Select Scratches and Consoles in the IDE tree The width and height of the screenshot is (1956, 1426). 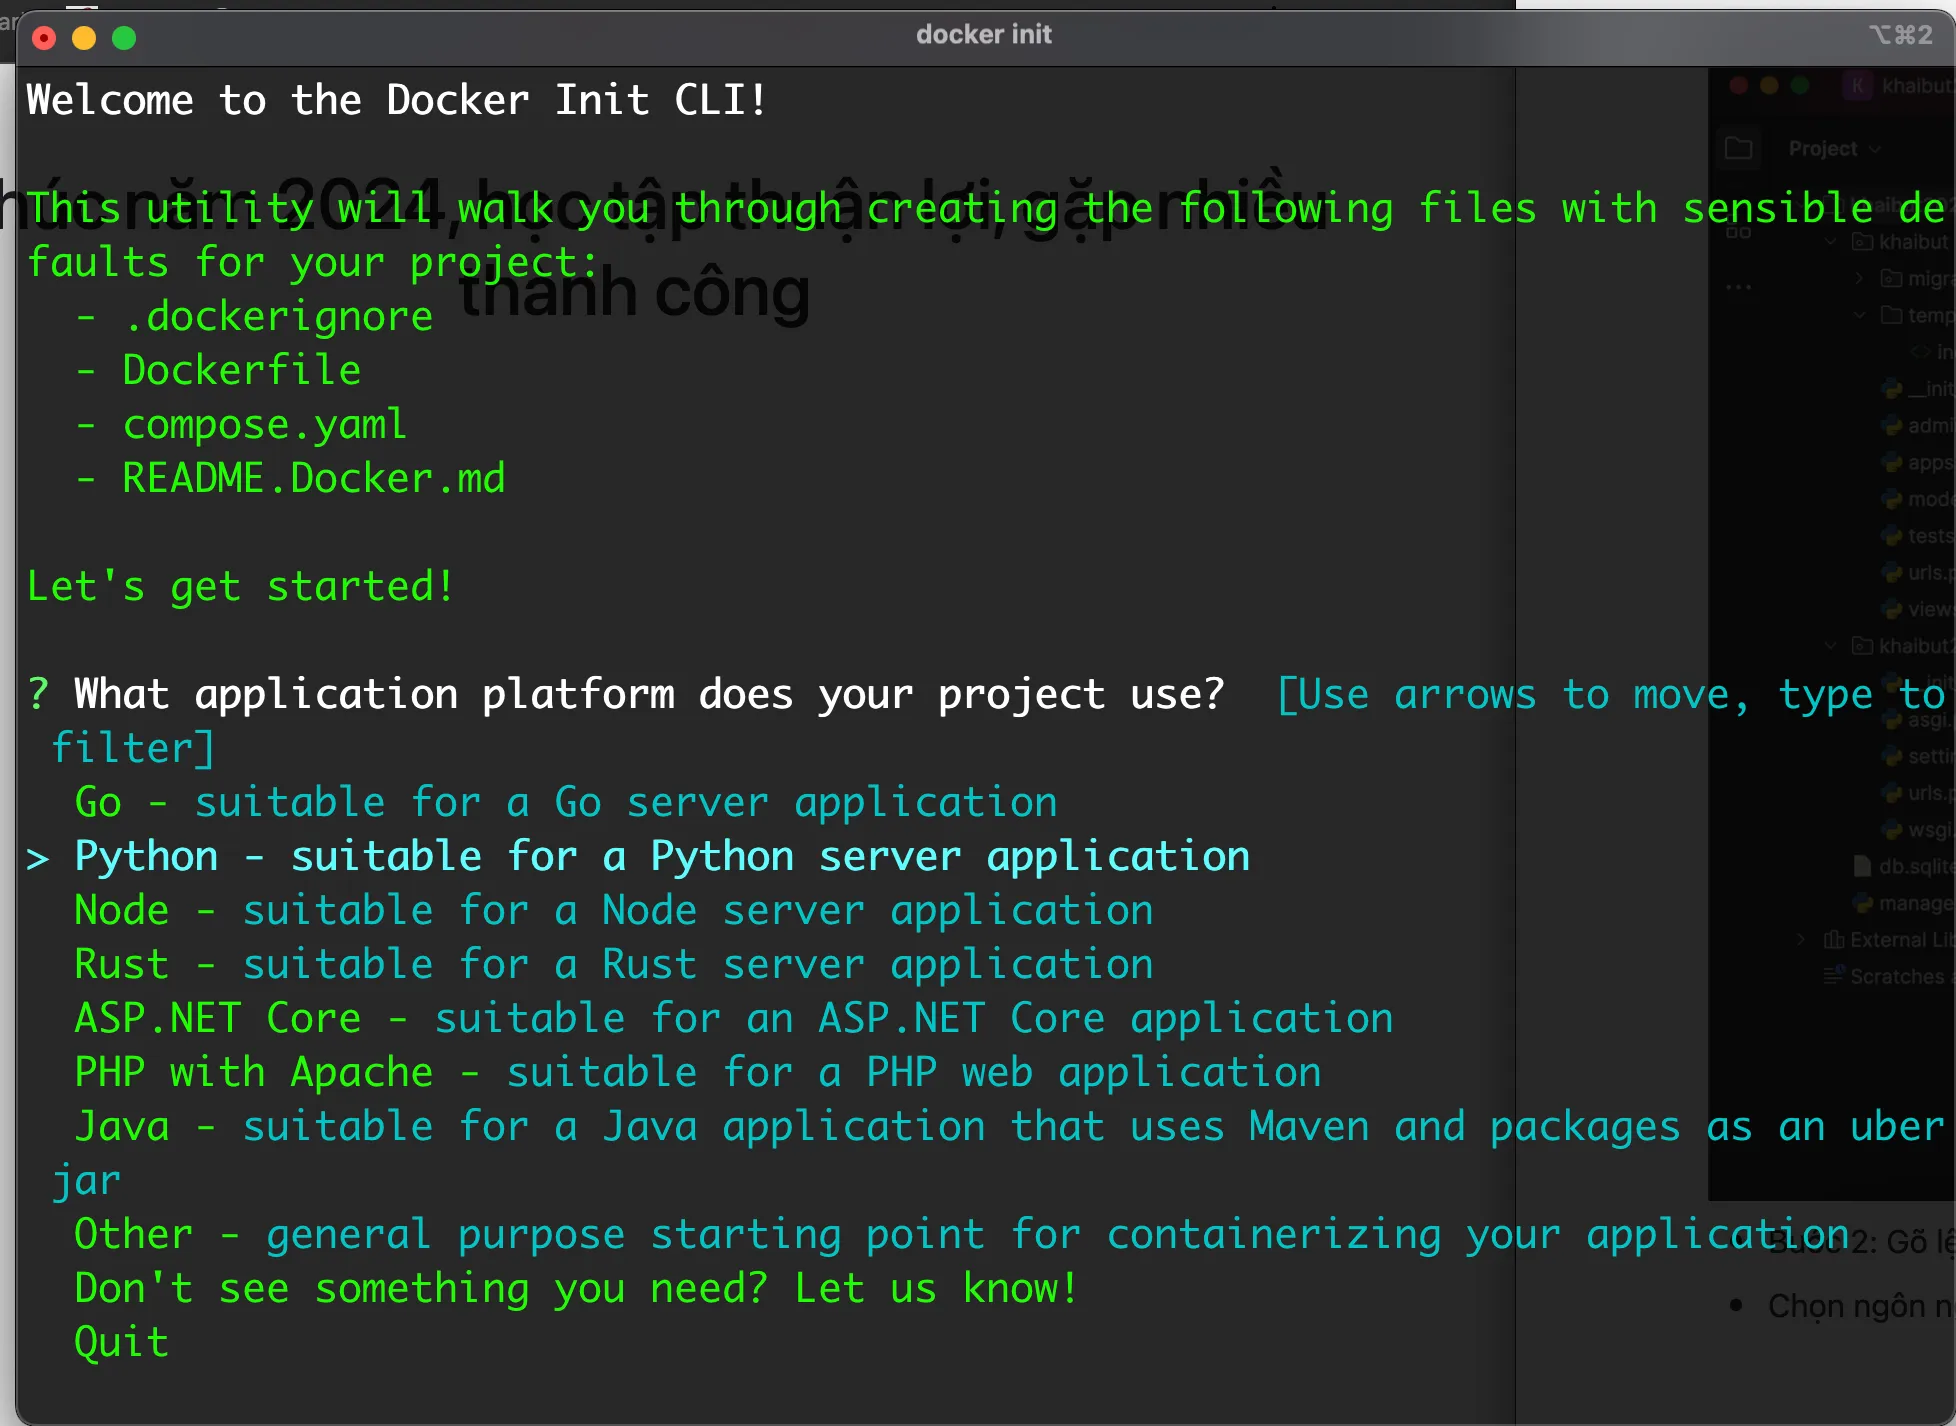pyautogui.click(x=1889, y=976)
